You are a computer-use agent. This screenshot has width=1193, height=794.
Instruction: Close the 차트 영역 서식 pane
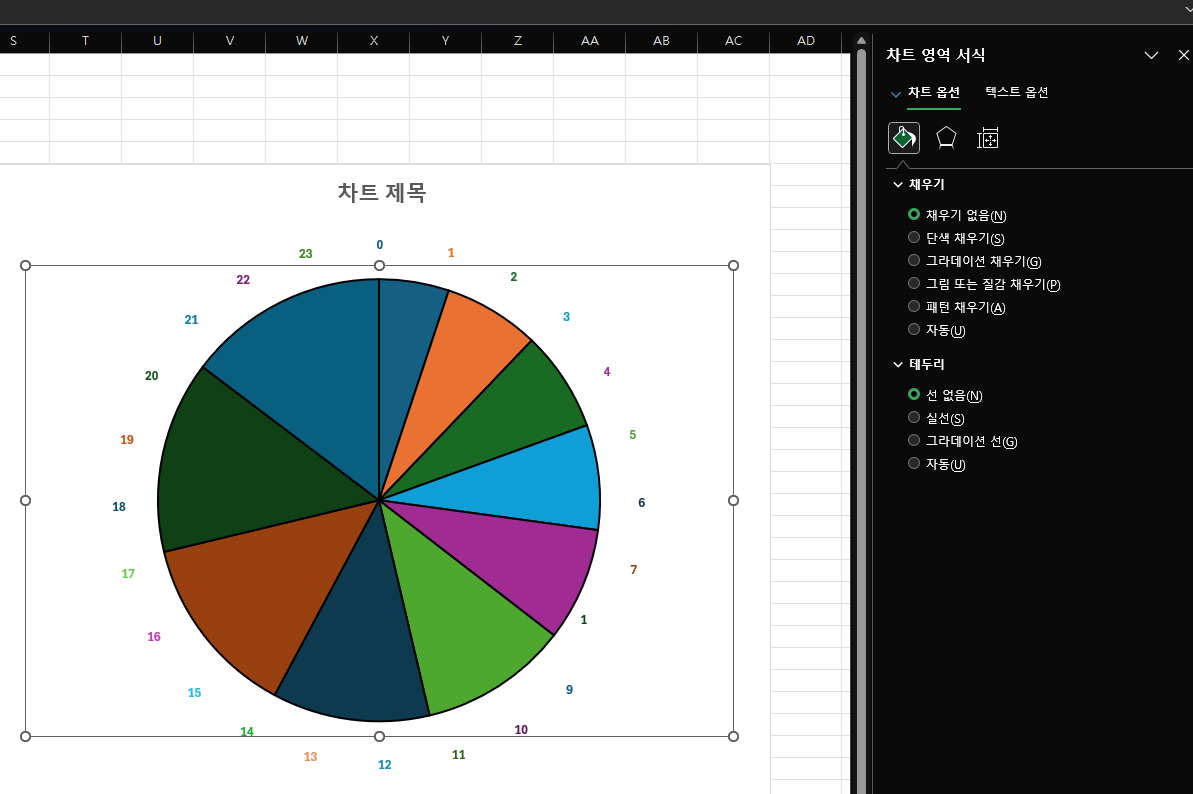pyautogui.click(x=1183, y=55)
